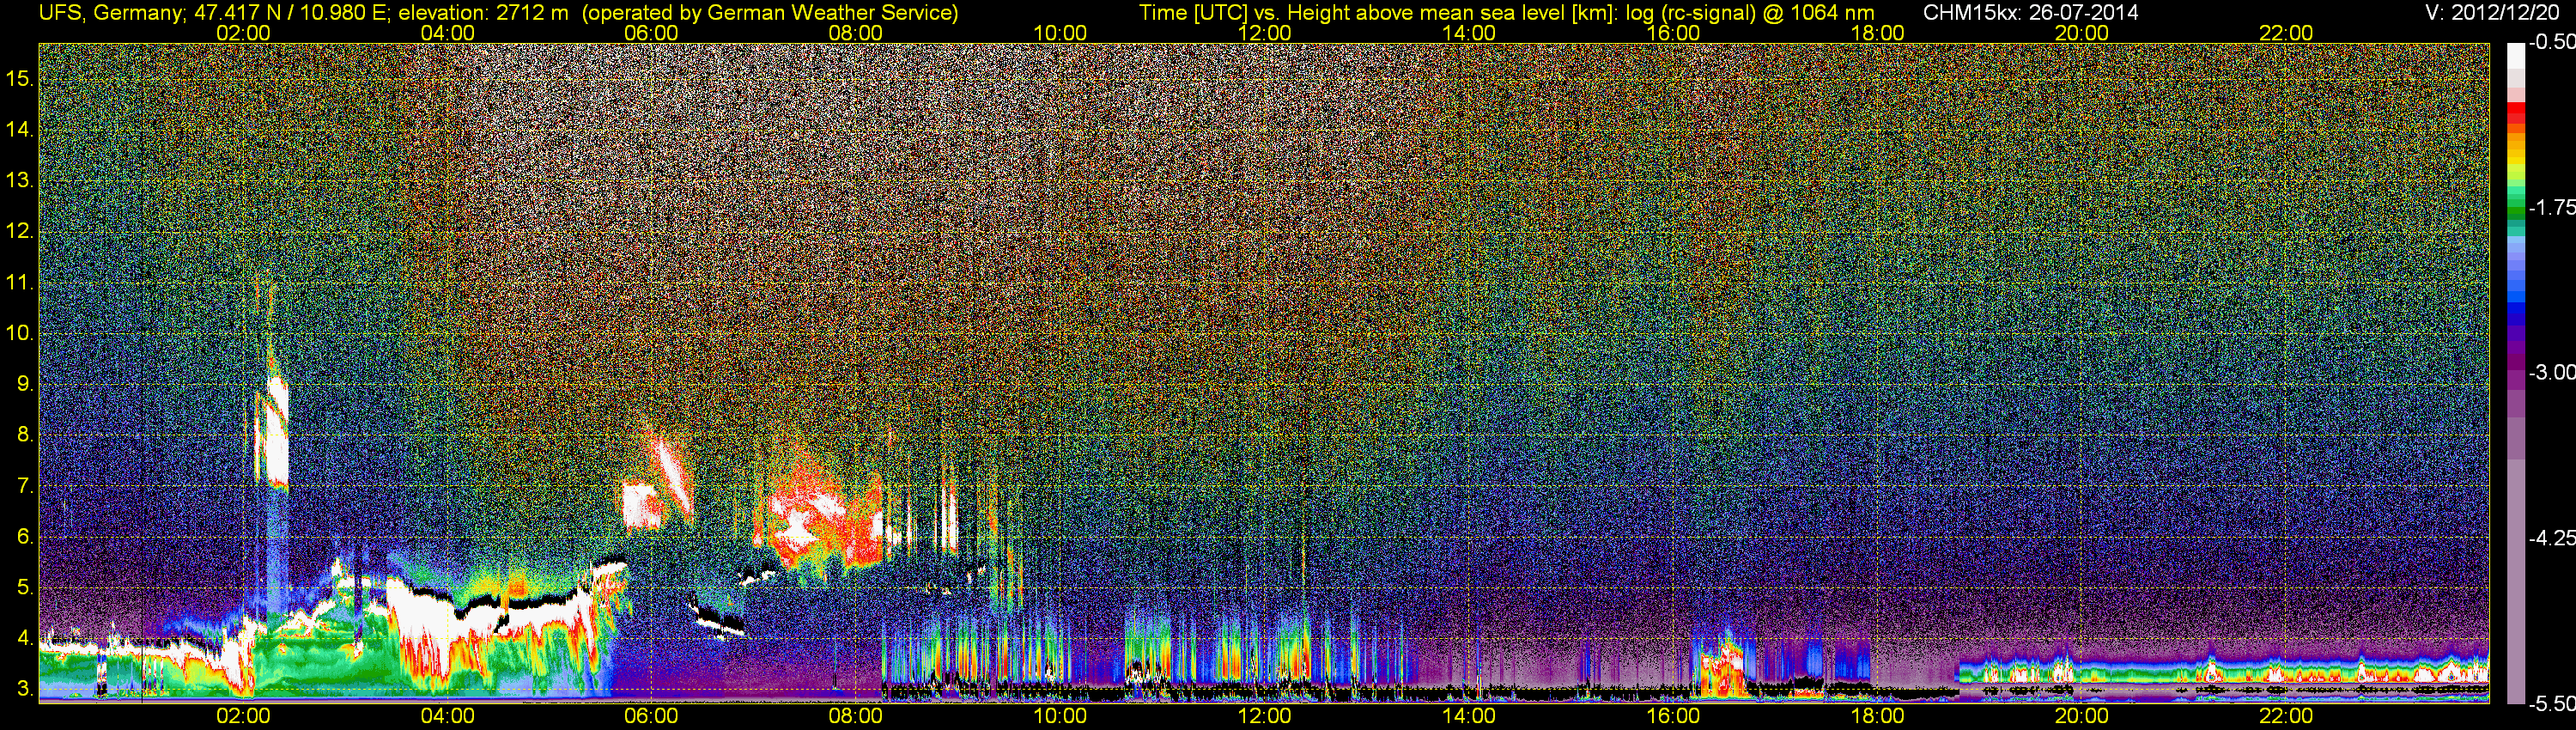The width and height of the screenshot is (2576, 730).
Task: Click the "elevation: 2712 m" text
Action: (484, 13)
